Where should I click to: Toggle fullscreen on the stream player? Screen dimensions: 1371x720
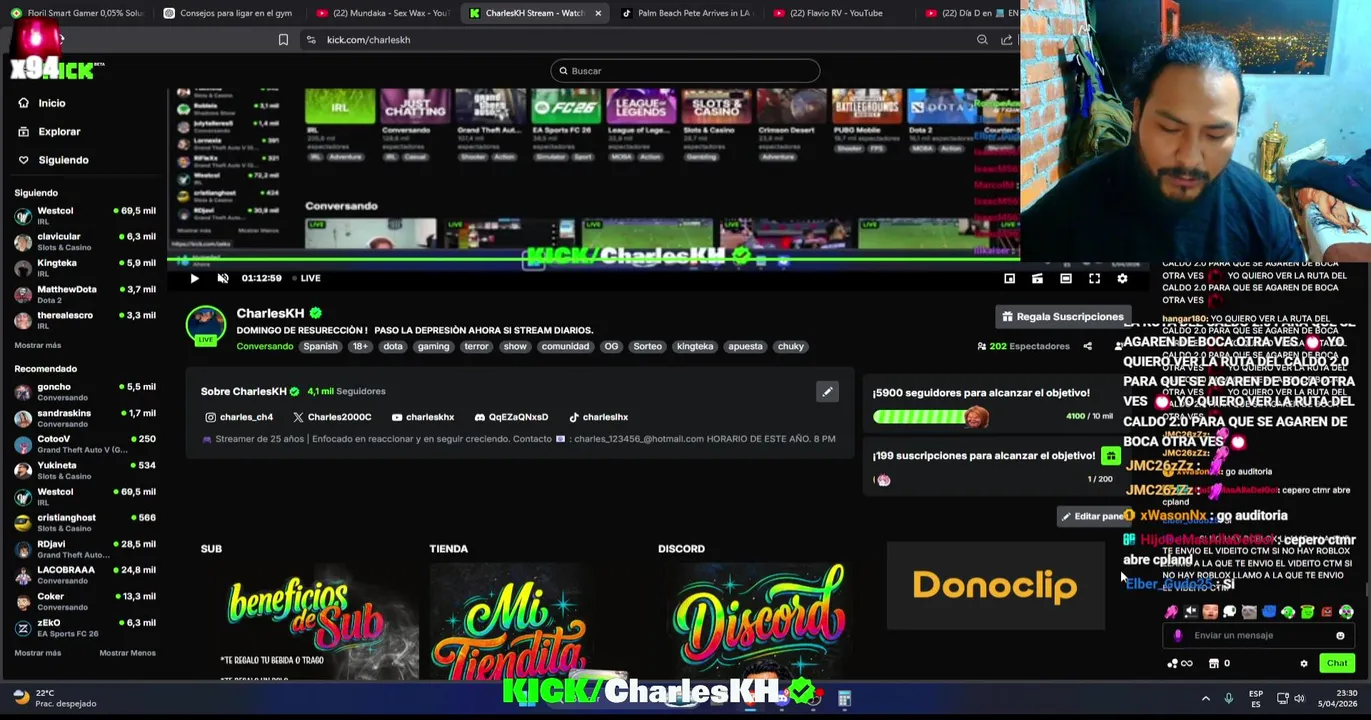pos(1094,278)
